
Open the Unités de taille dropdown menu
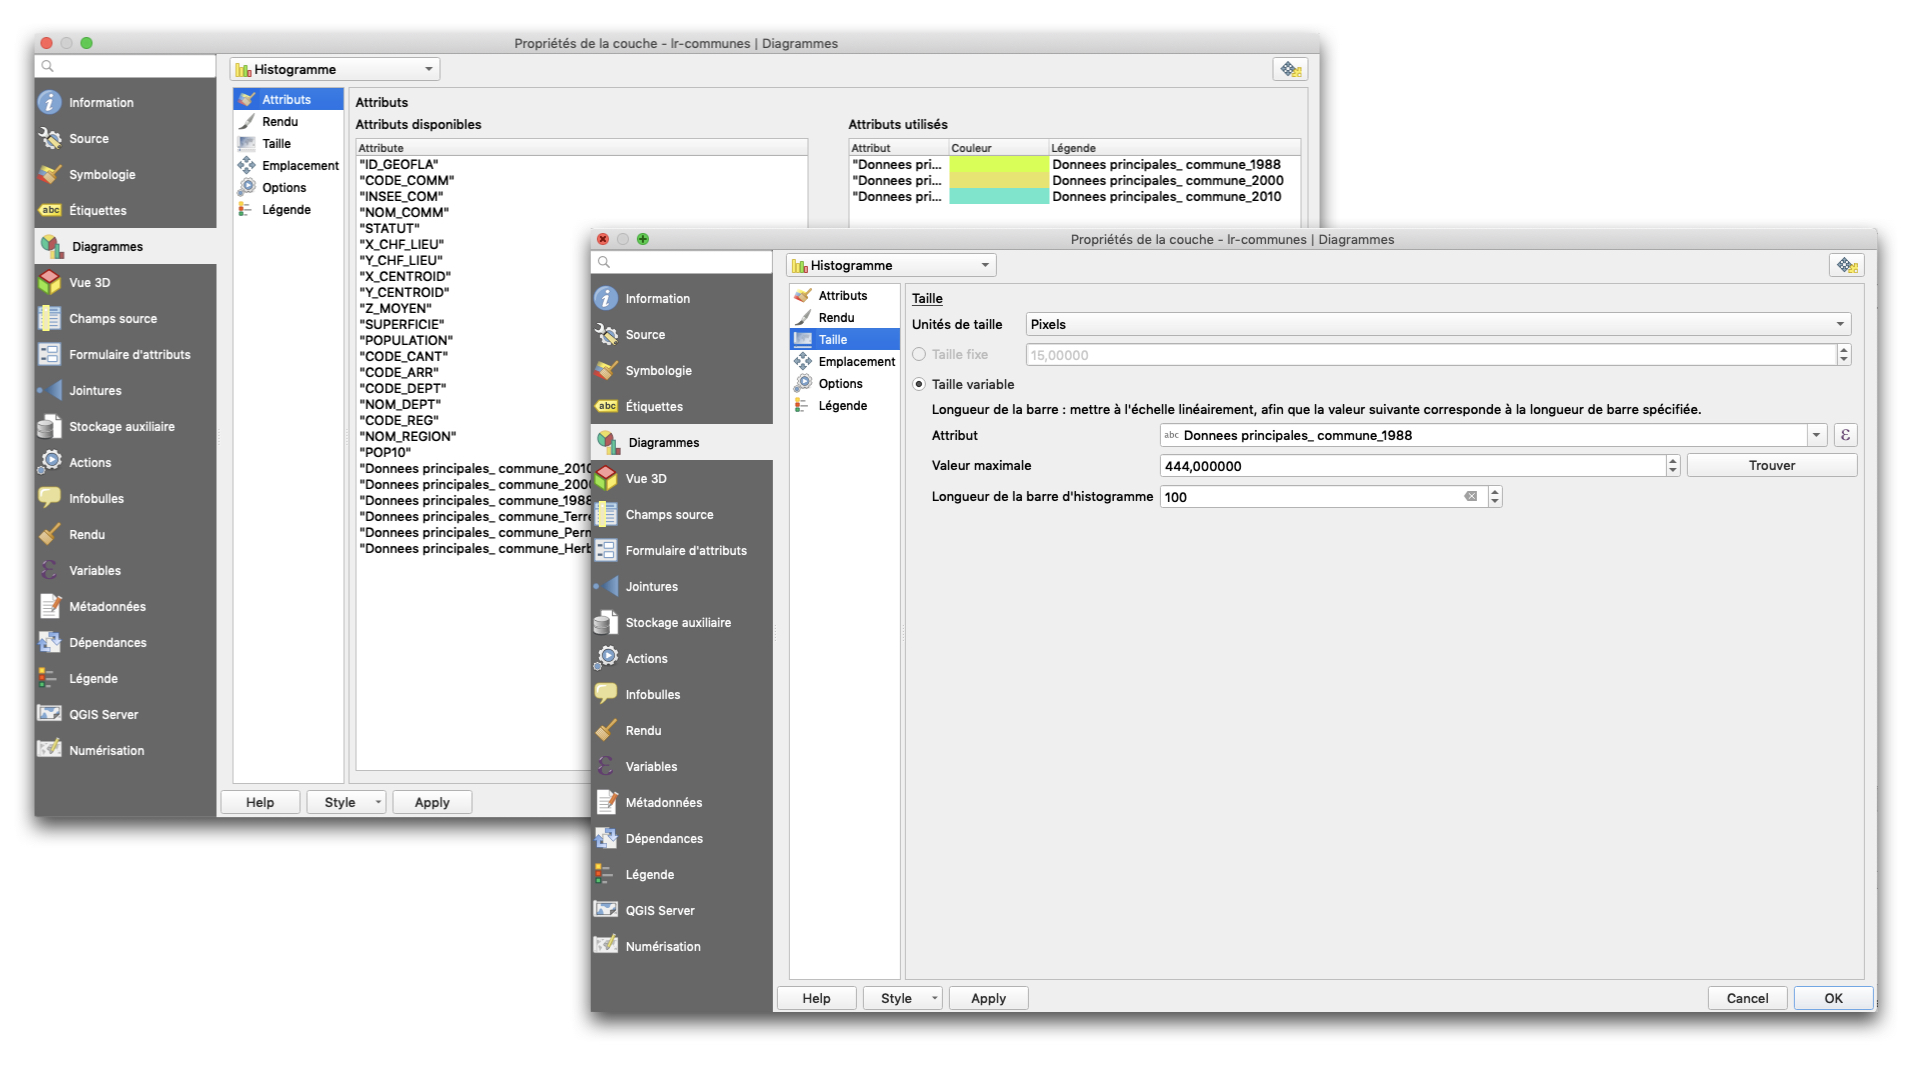click(x=1437, y=324)
